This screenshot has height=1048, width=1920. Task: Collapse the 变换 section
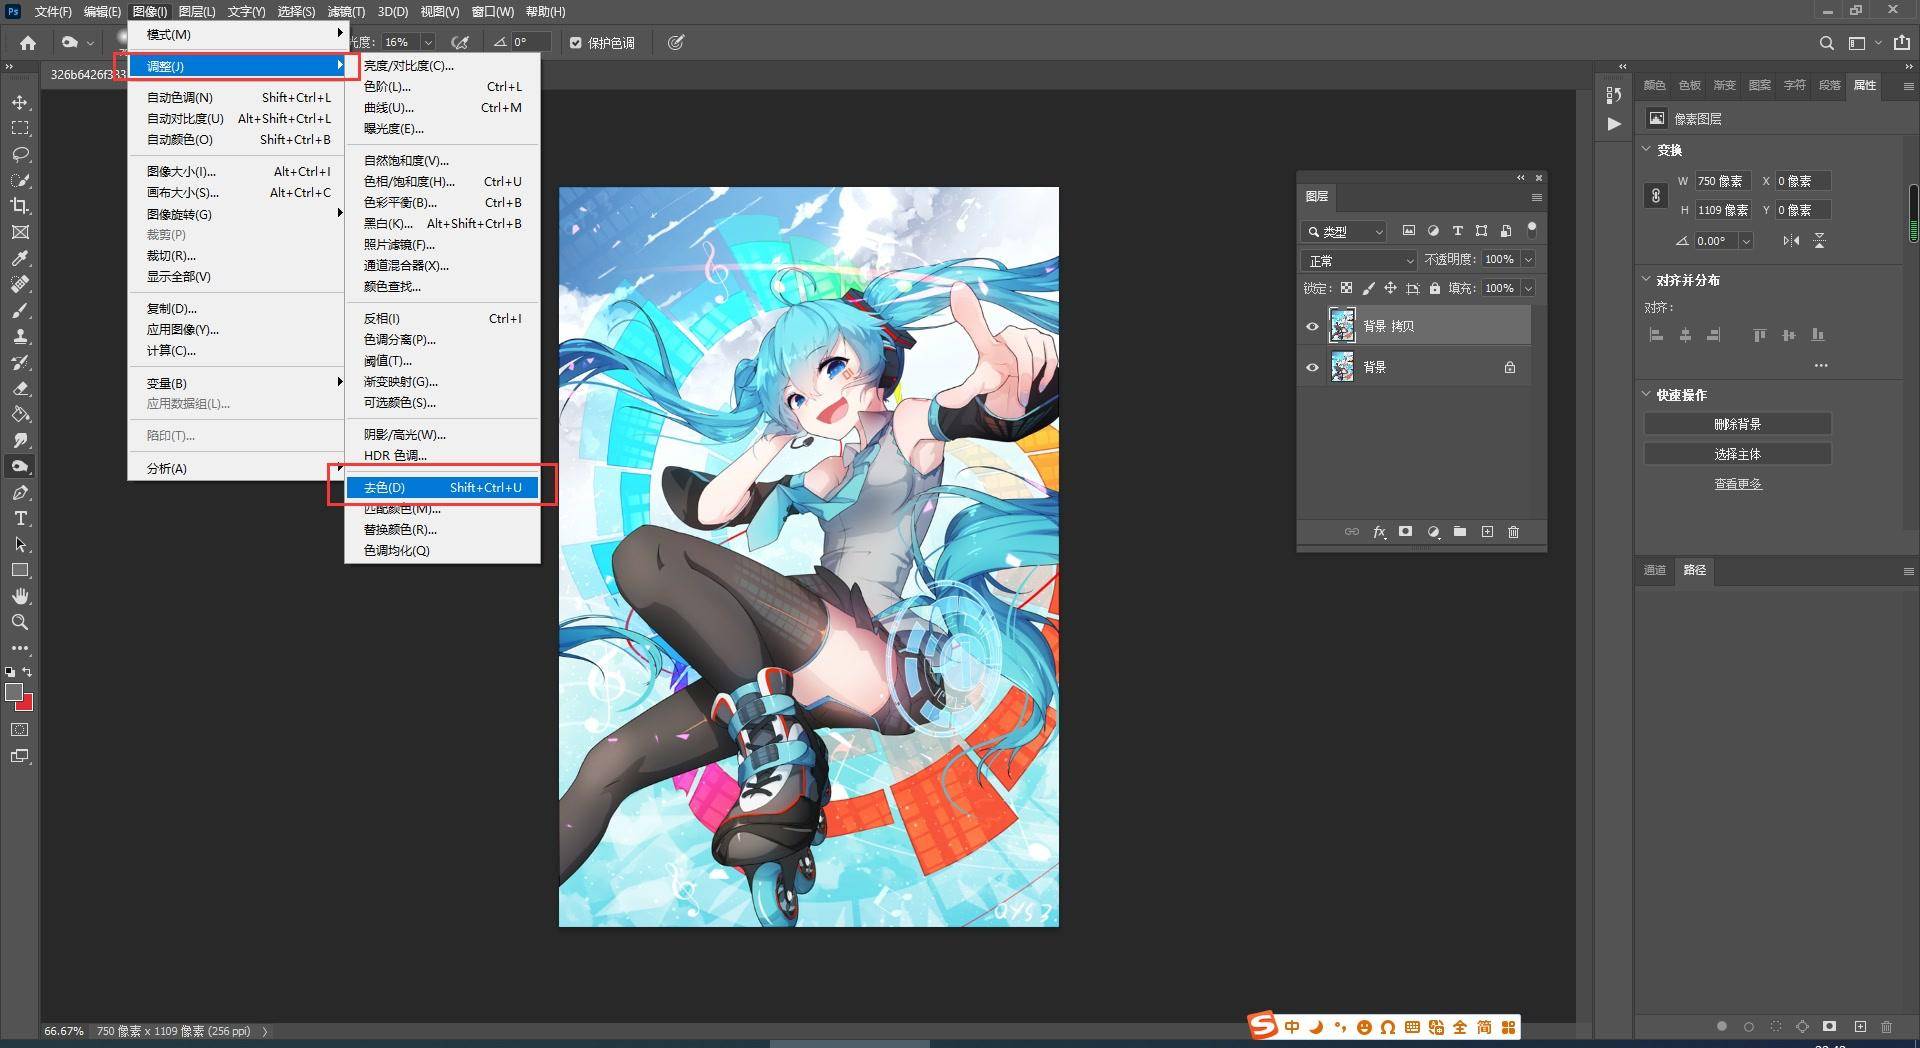click(1646, 149)
